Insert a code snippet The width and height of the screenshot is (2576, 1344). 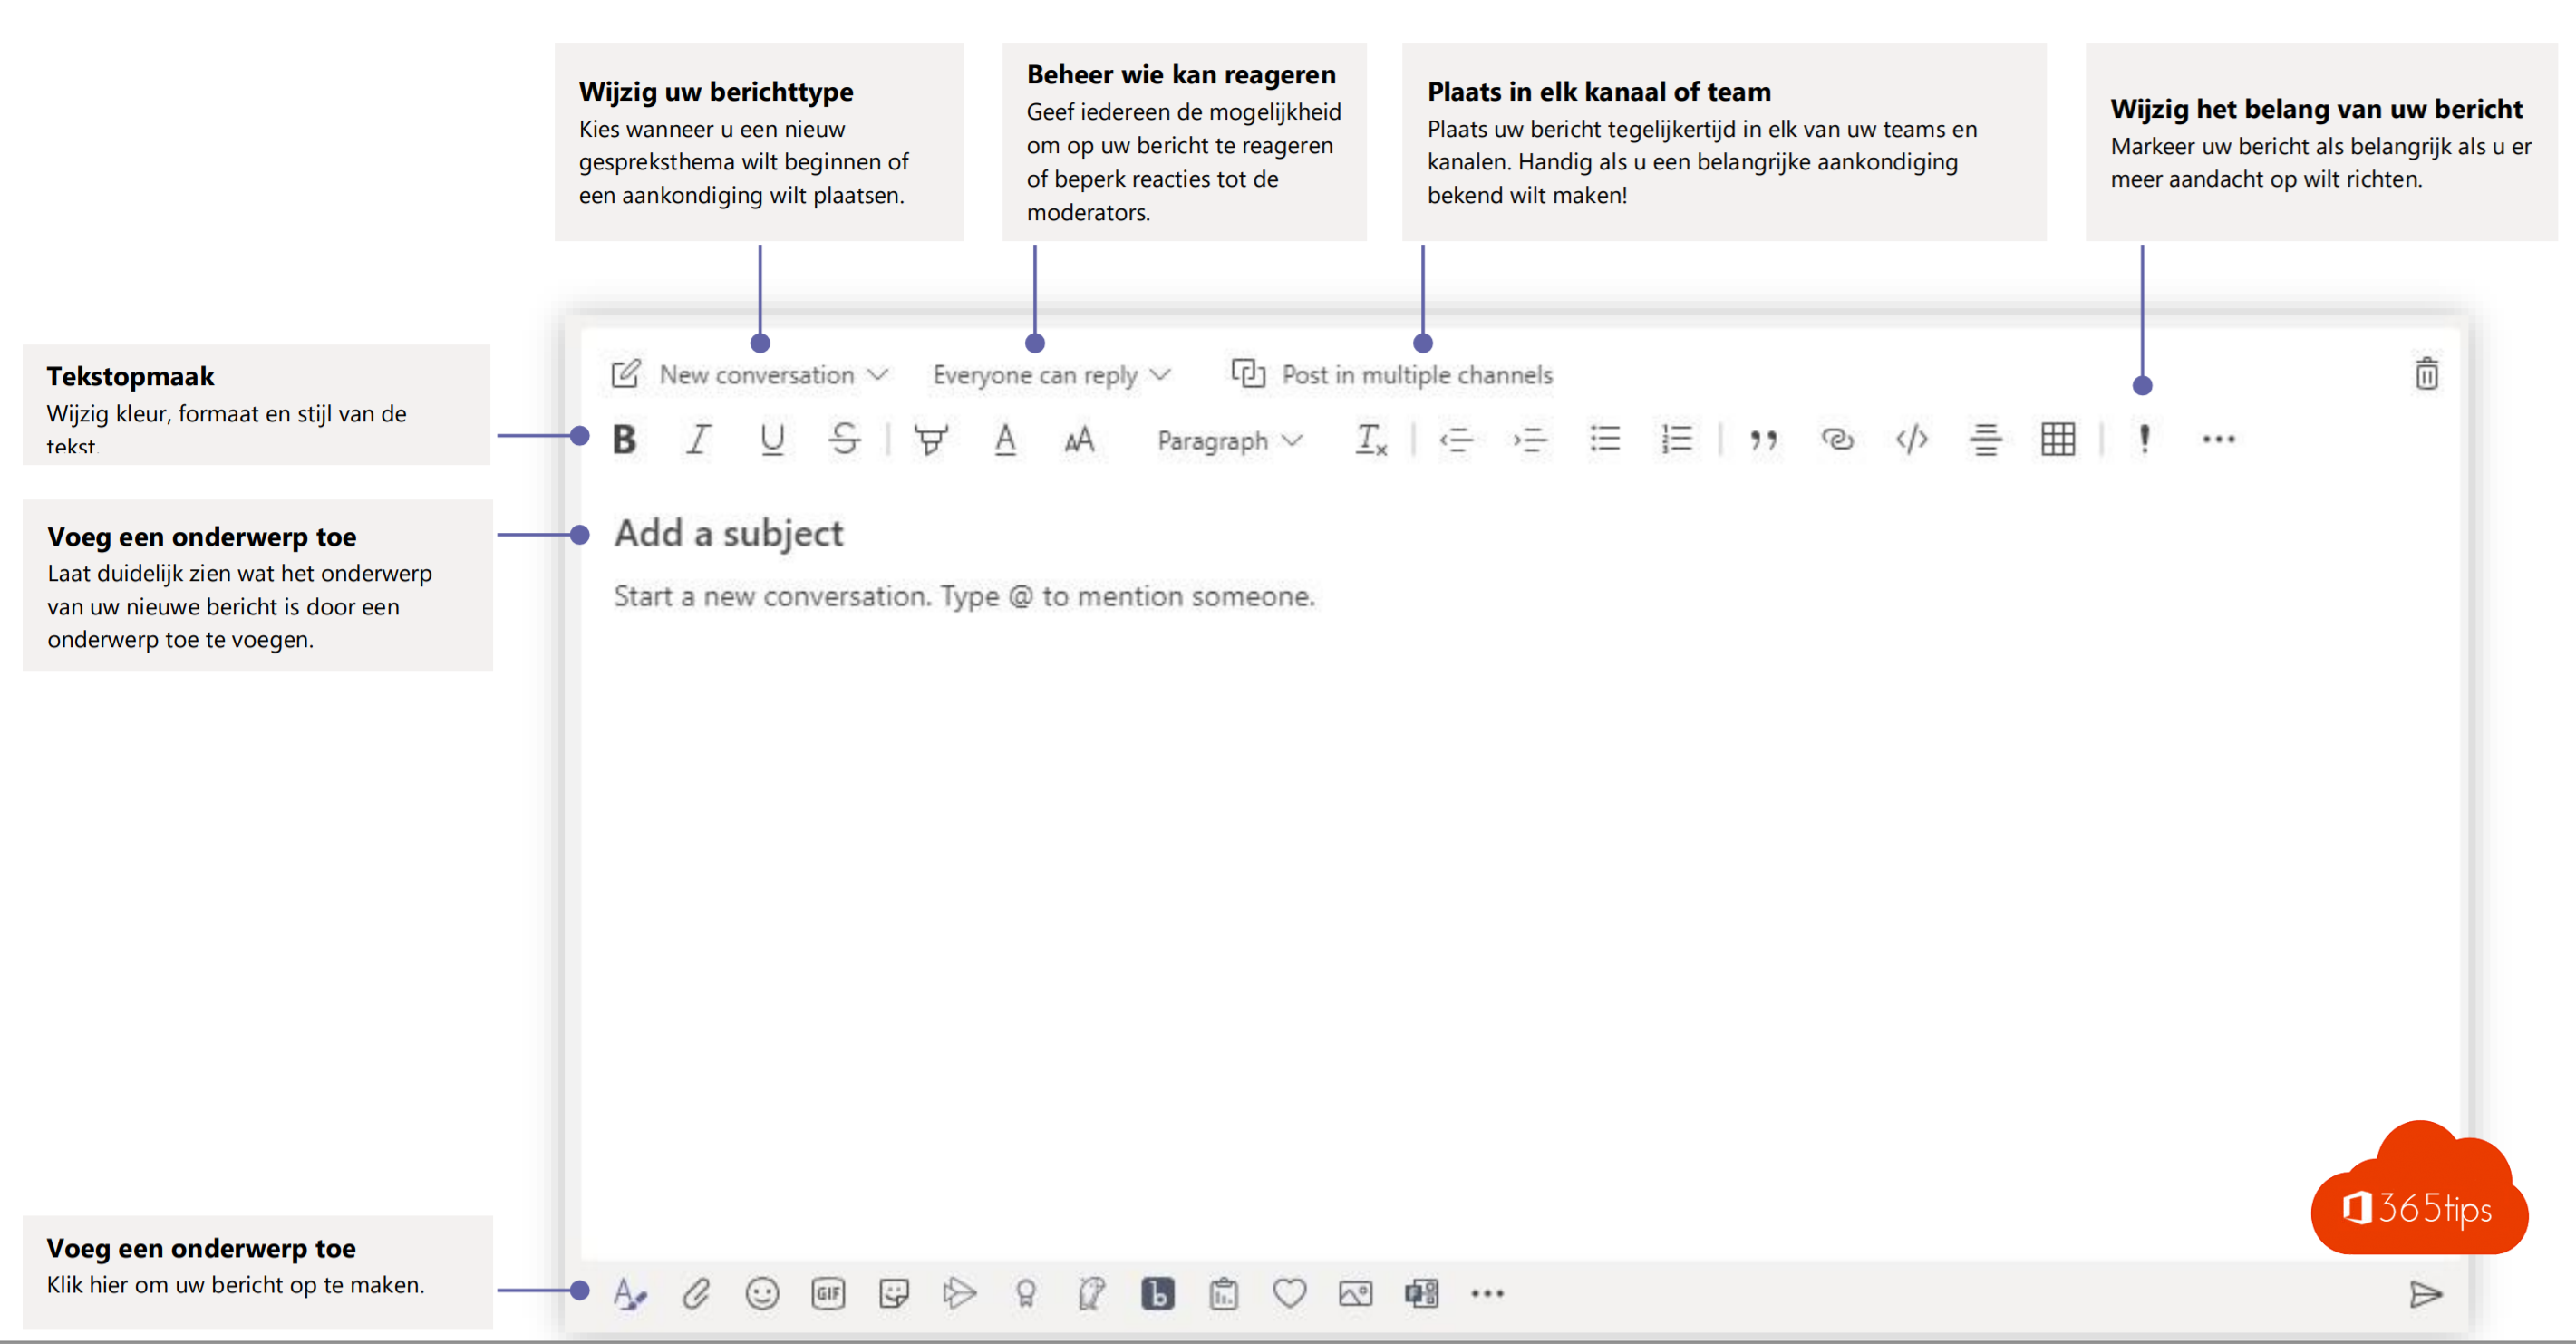[x=1911, y=439]
